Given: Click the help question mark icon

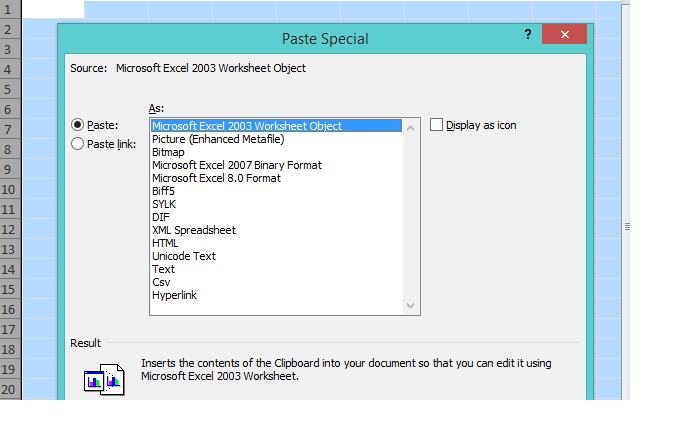Looking at the screenshot, I should (x=527, y=35).
